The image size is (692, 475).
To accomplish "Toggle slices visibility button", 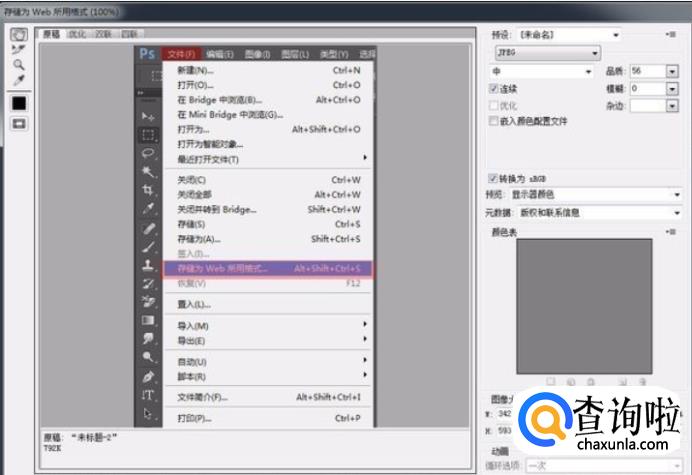I will click(19, 124).
